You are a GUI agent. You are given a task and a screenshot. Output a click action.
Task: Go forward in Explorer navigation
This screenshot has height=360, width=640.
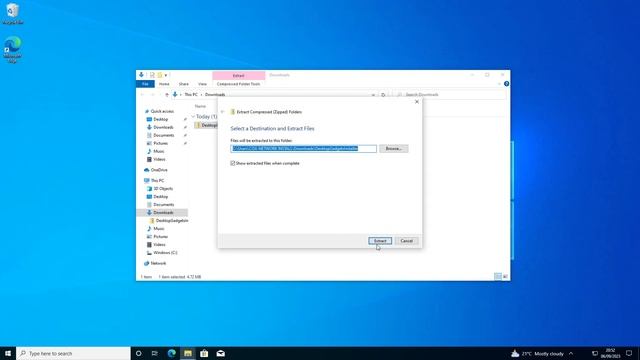(153, 95)
